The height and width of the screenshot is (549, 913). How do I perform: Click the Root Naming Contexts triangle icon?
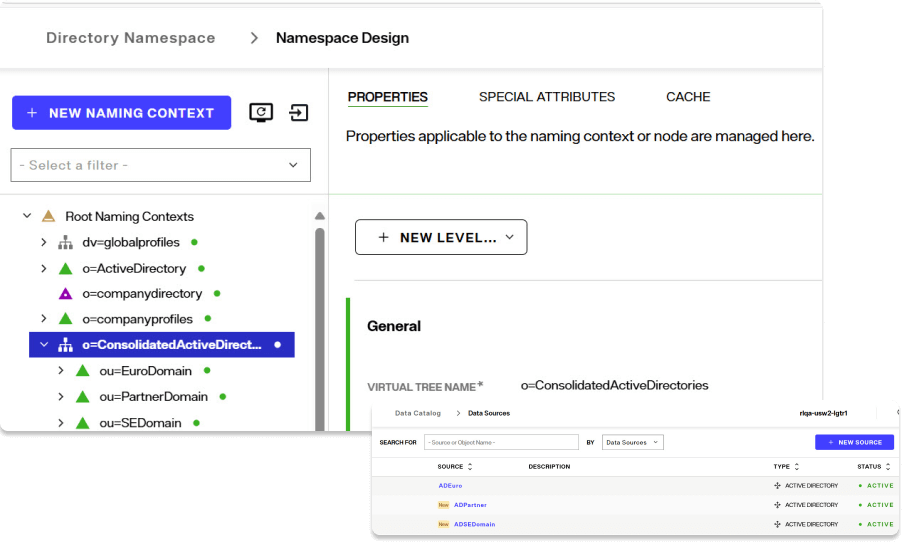48,216
